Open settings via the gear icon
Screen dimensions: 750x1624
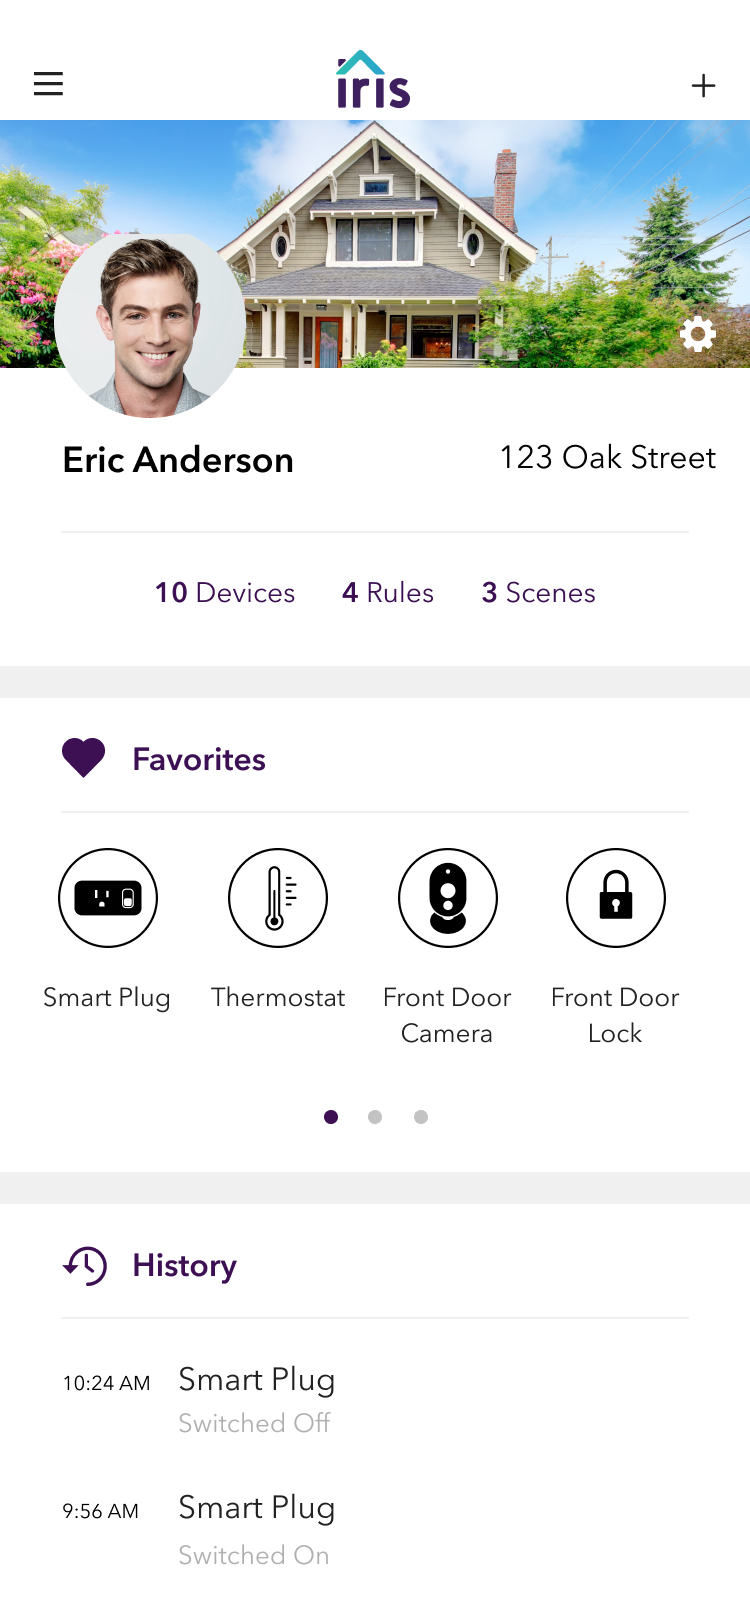click(x=698, y=334)
